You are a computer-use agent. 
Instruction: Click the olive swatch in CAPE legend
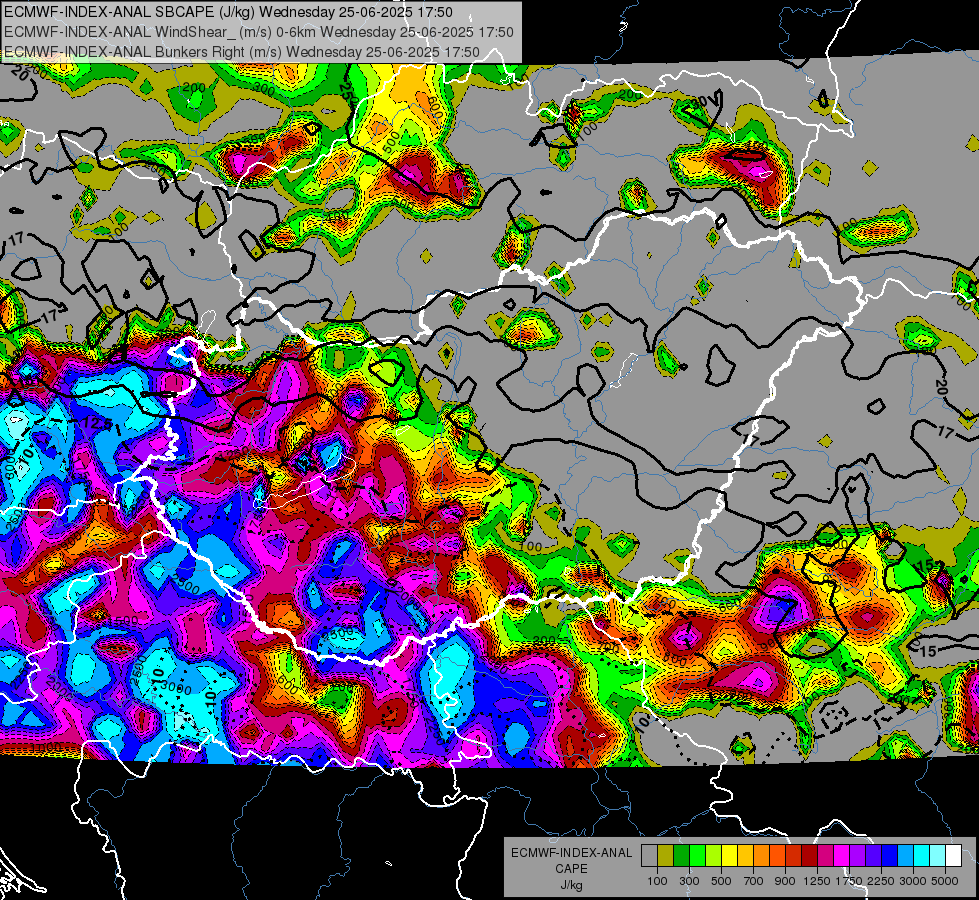666,856
